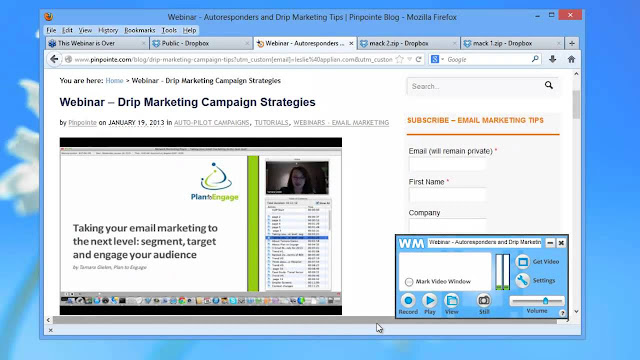Open Settings wrench icon

[522, 280]
